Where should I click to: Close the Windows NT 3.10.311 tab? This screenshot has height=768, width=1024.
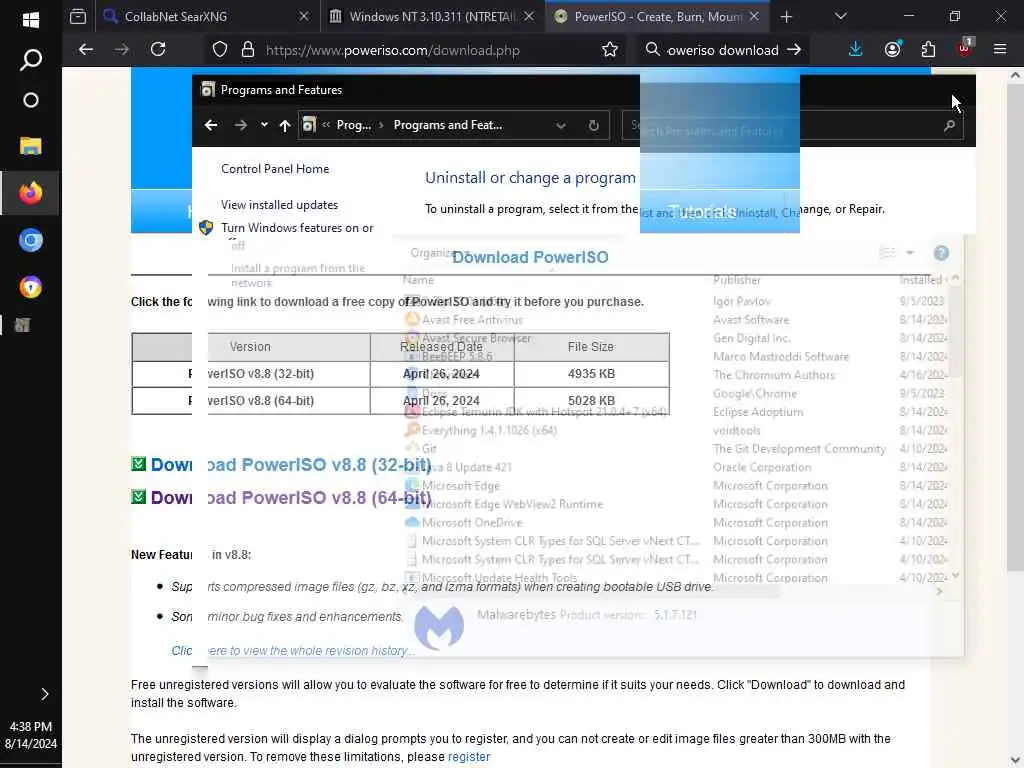coord(529,16)
